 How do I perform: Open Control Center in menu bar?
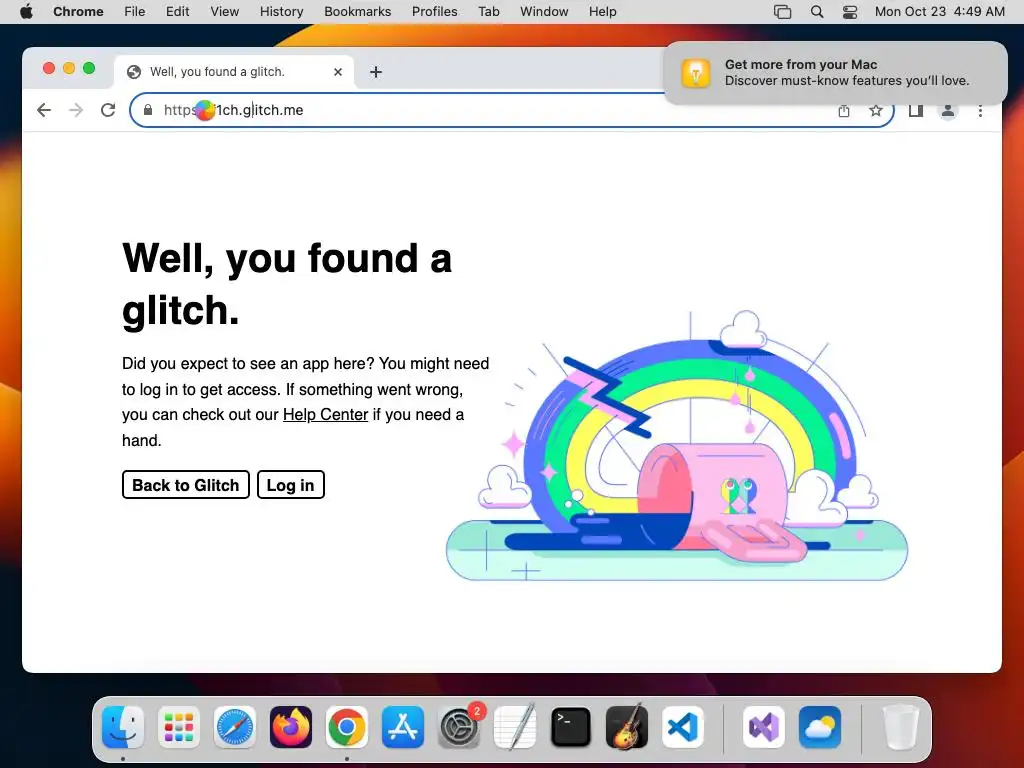click(x=850, y=12)
